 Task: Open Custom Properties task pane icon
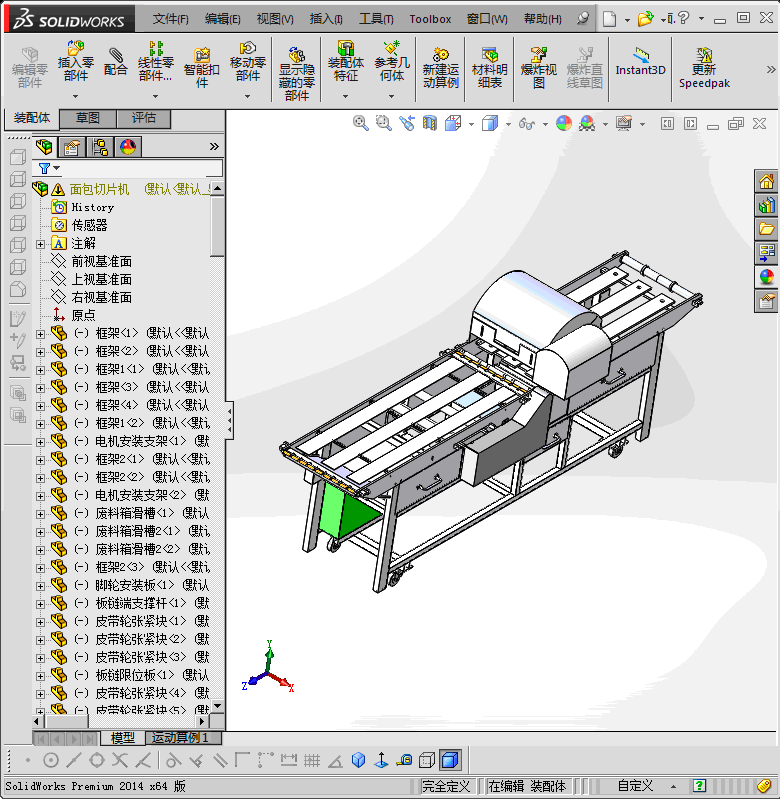[x=766, y=301]
